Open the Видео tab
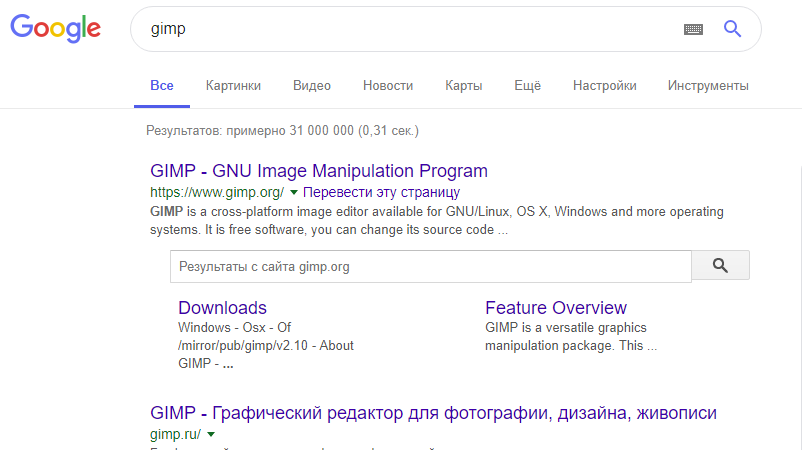 pyautogui.click(x=311, y=85)
